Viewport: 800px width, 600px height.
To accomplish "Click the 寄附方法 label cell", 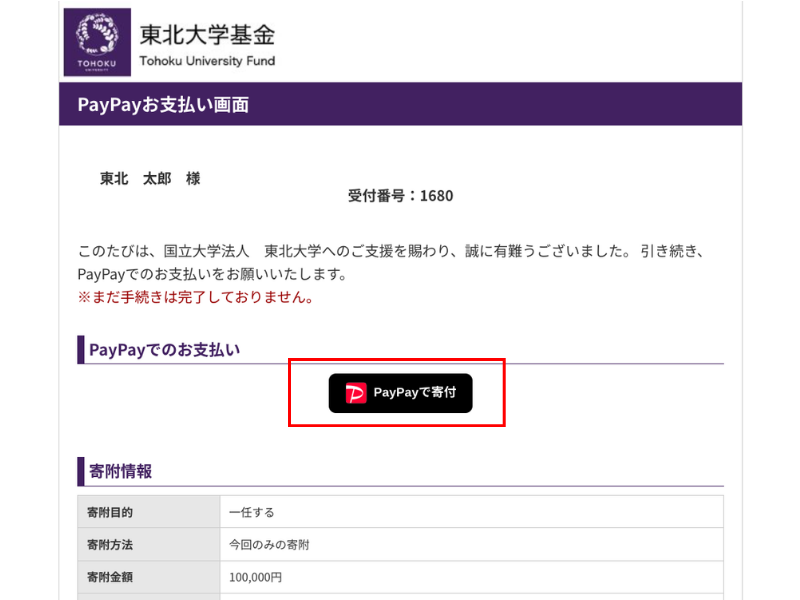I will [149, 544].
